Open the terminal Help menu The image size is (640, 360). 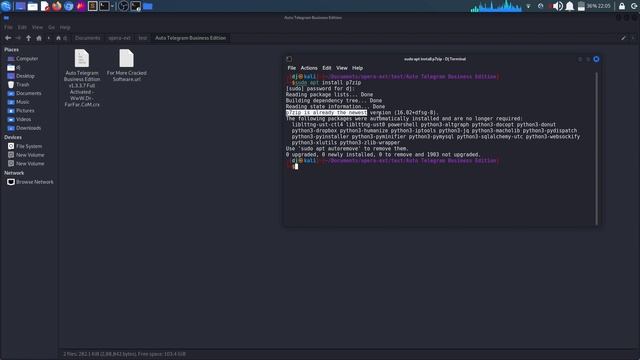[x=357, y=68]
